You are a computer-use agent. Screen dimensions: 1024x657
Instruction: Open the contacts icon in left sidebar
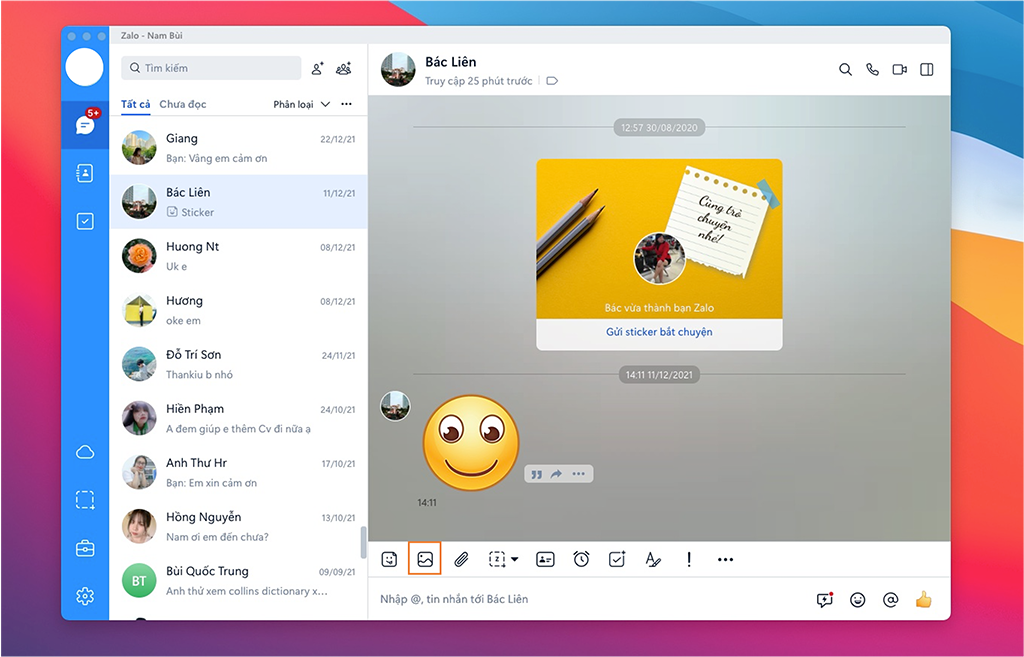85,173
